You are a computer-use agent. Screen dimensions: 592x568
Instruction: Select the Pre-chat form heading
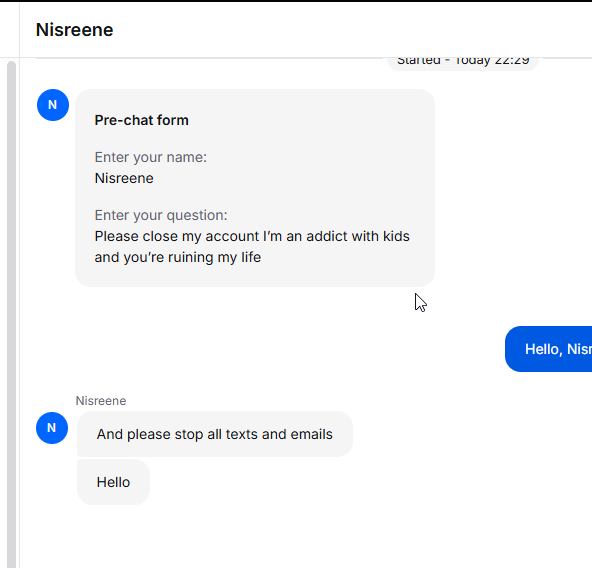coord(142,120)
